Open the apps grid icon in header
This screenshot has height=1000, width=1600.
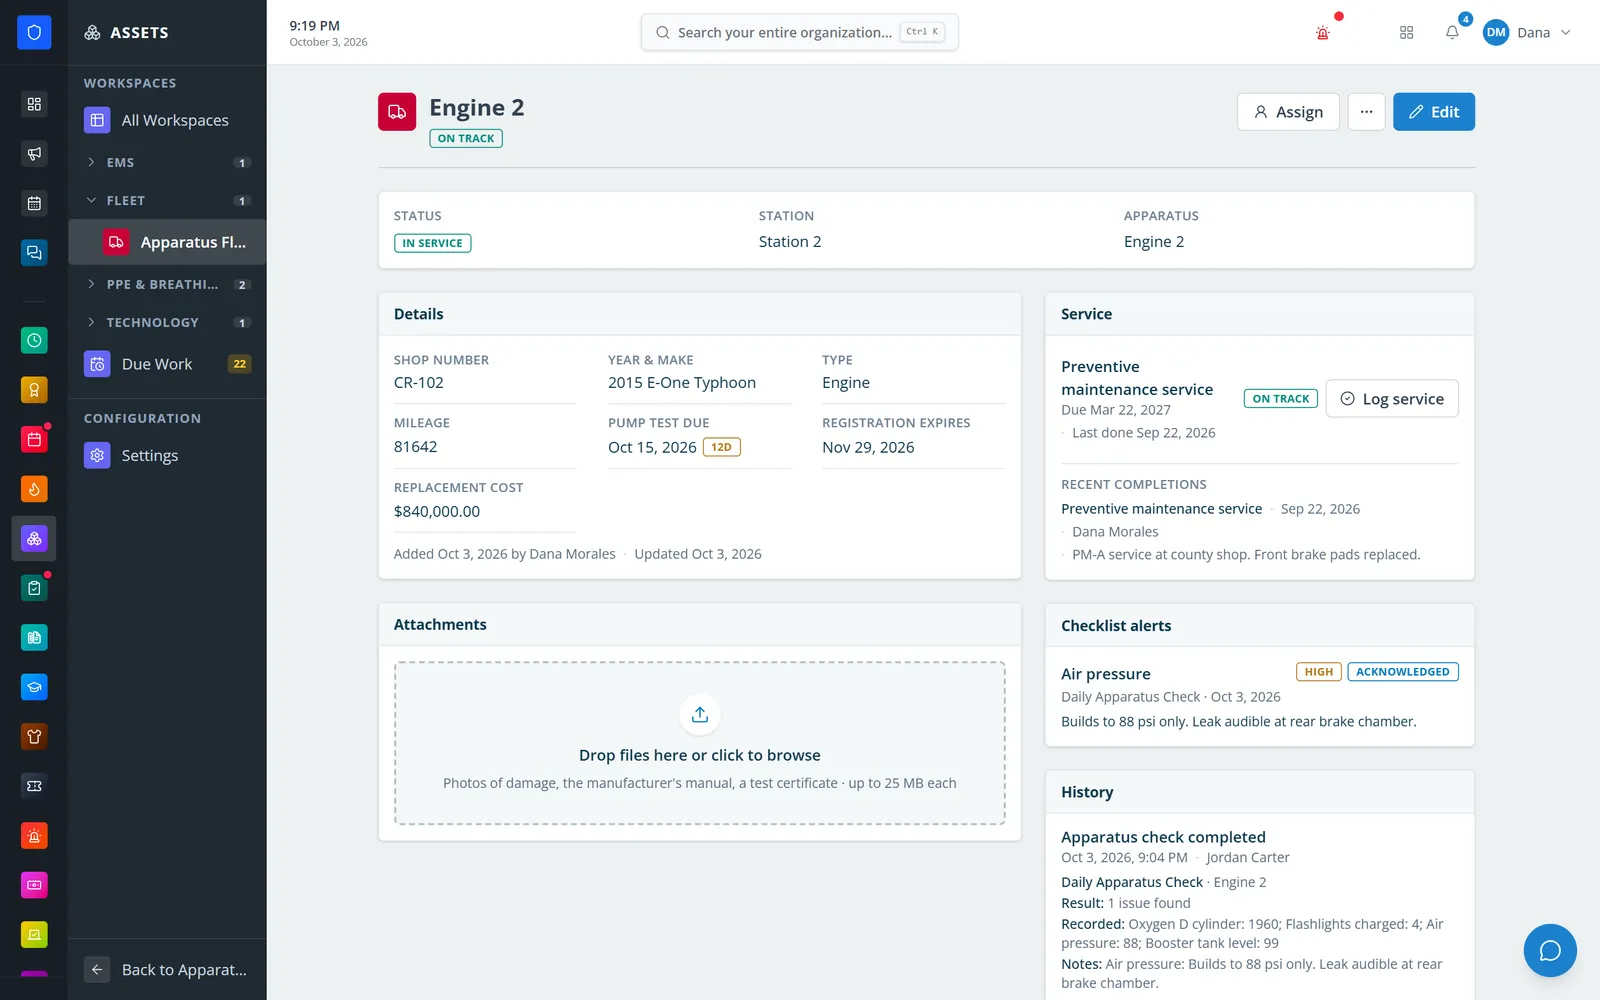pyautogui.click(x=1406, y=33)
